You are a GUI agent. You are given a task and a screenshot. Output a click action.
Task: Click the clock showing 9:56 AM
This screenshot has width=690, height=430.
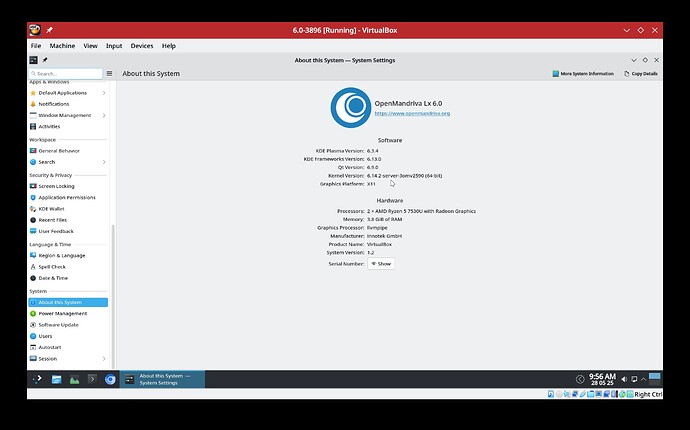602,379
